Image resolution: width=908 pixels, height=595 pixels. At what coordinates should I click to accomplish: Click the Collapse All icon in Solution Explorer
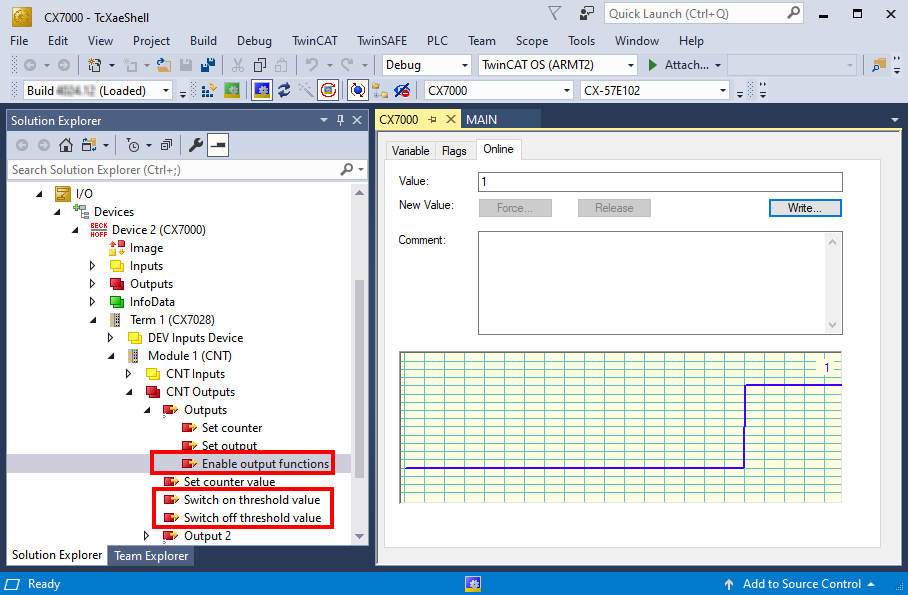(167, 145)
